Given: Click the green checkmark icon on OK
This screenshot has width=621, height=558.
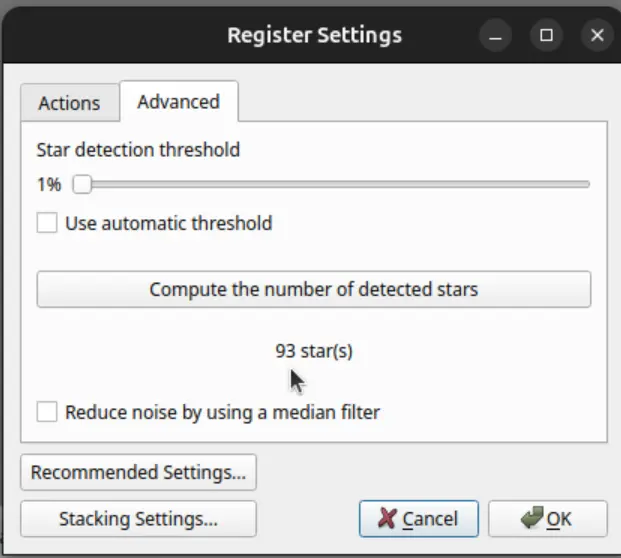Looking at the screenshot, I should pyautogui.click(x=531, y=519).
